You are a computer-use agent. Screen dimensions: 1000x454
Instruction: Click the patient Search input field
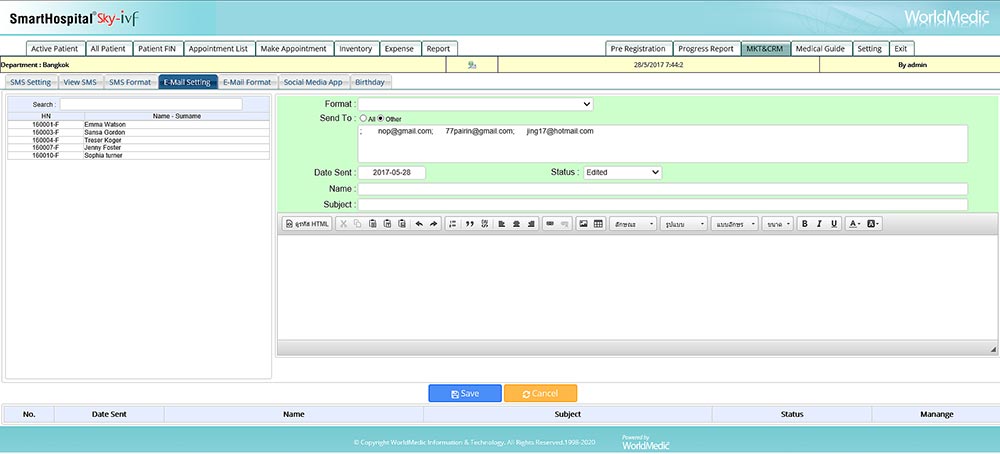point(150,104)
